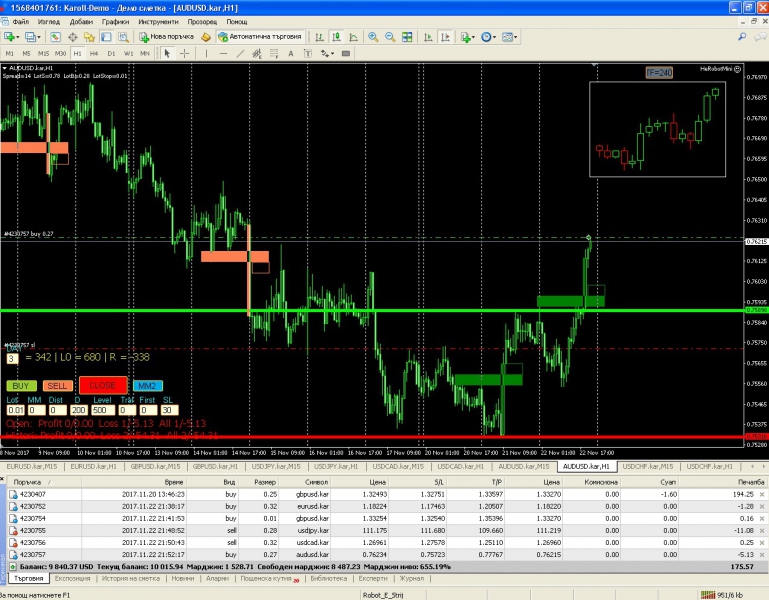
Task: Toggle chart shift icon
Action: point(445,37)
